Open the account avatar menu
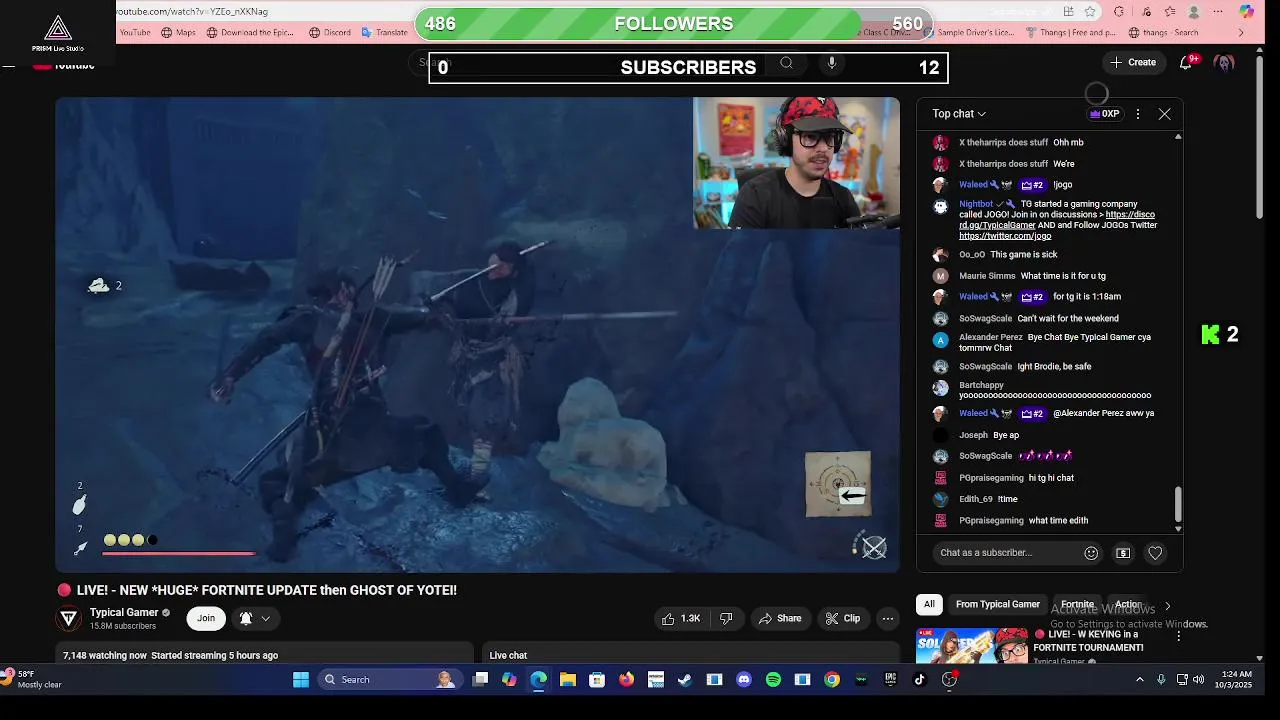1280x720 pixels. coord(1224,62)
